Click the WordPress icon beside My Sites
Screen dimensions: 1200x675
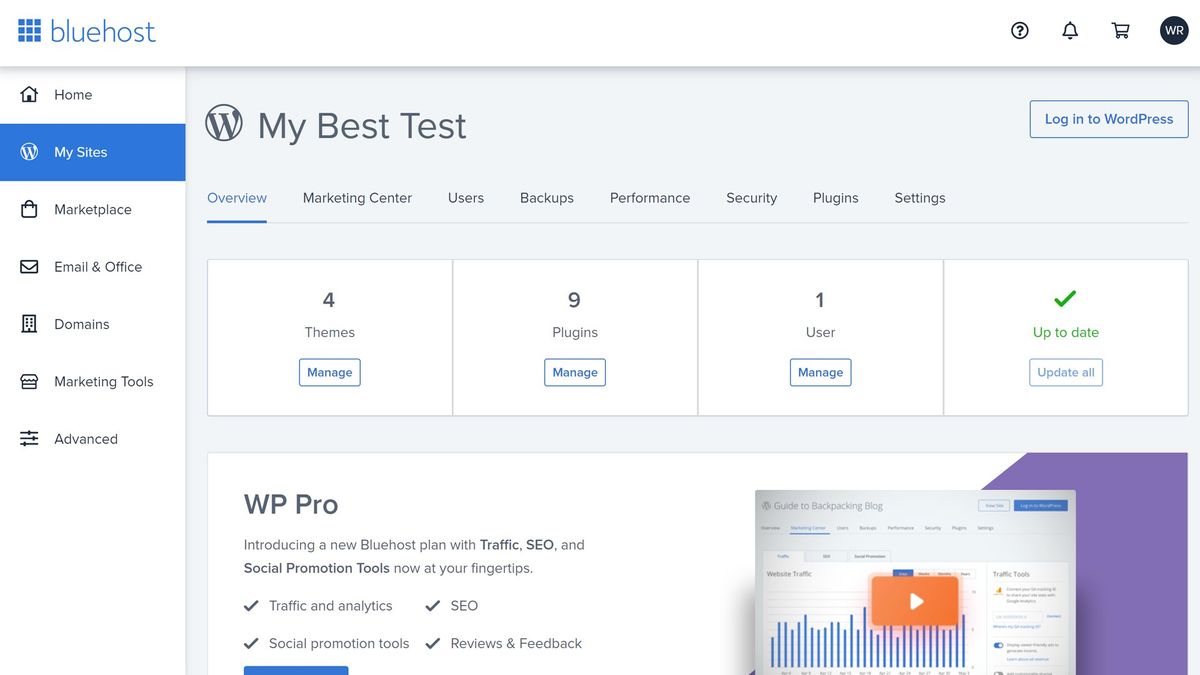29,152
